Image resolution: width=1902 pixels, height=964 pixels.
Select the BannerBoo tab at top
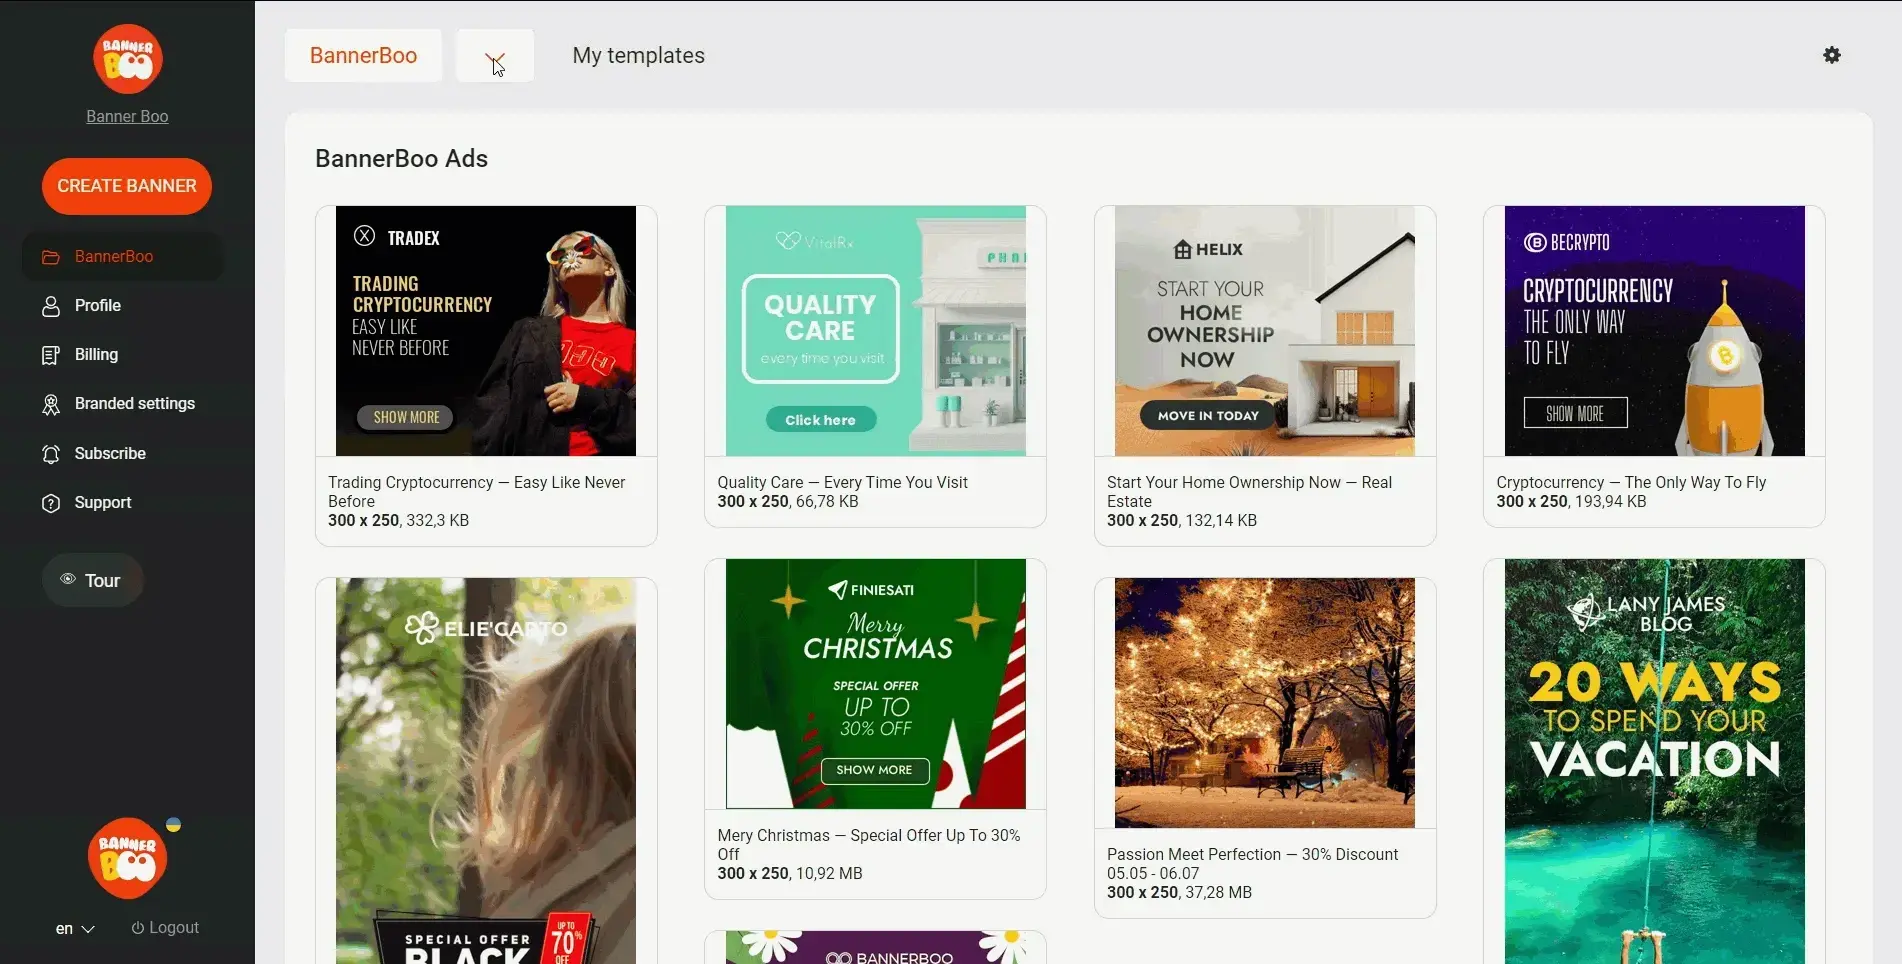[363, 56]
